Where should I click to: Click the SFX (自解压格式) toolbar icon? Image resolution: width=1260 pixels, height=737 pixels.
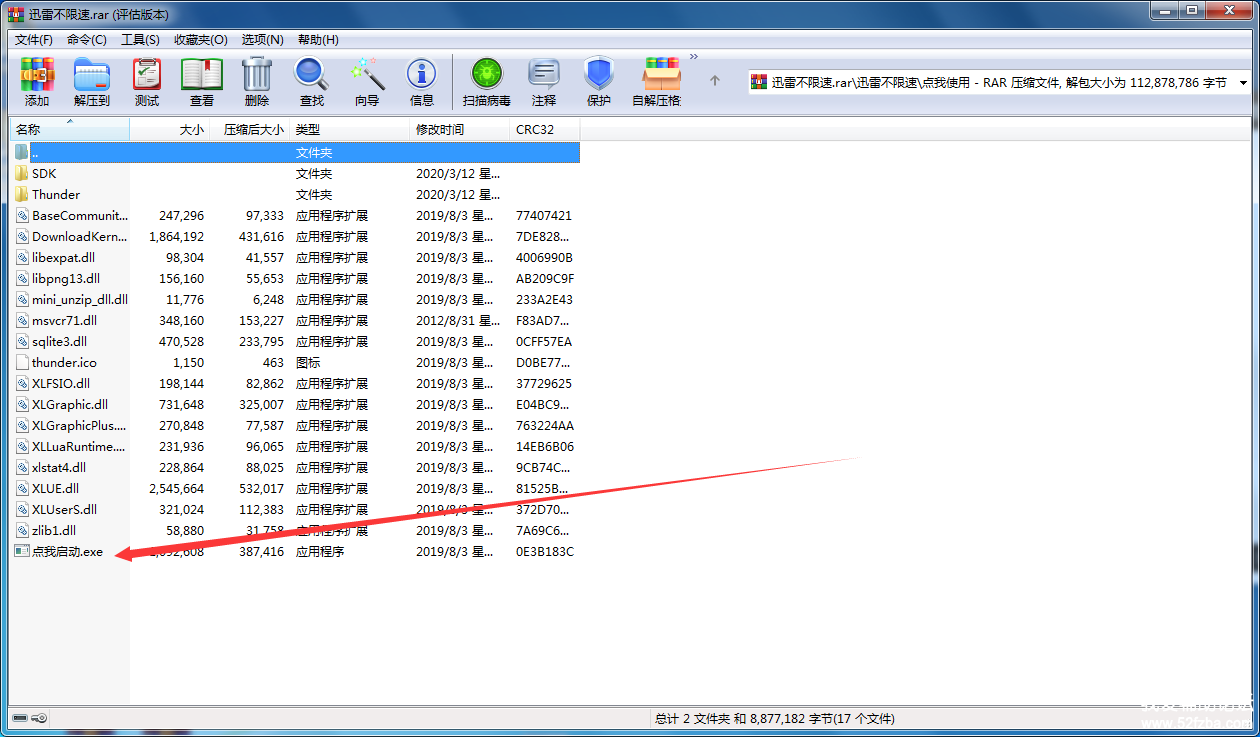657,82
